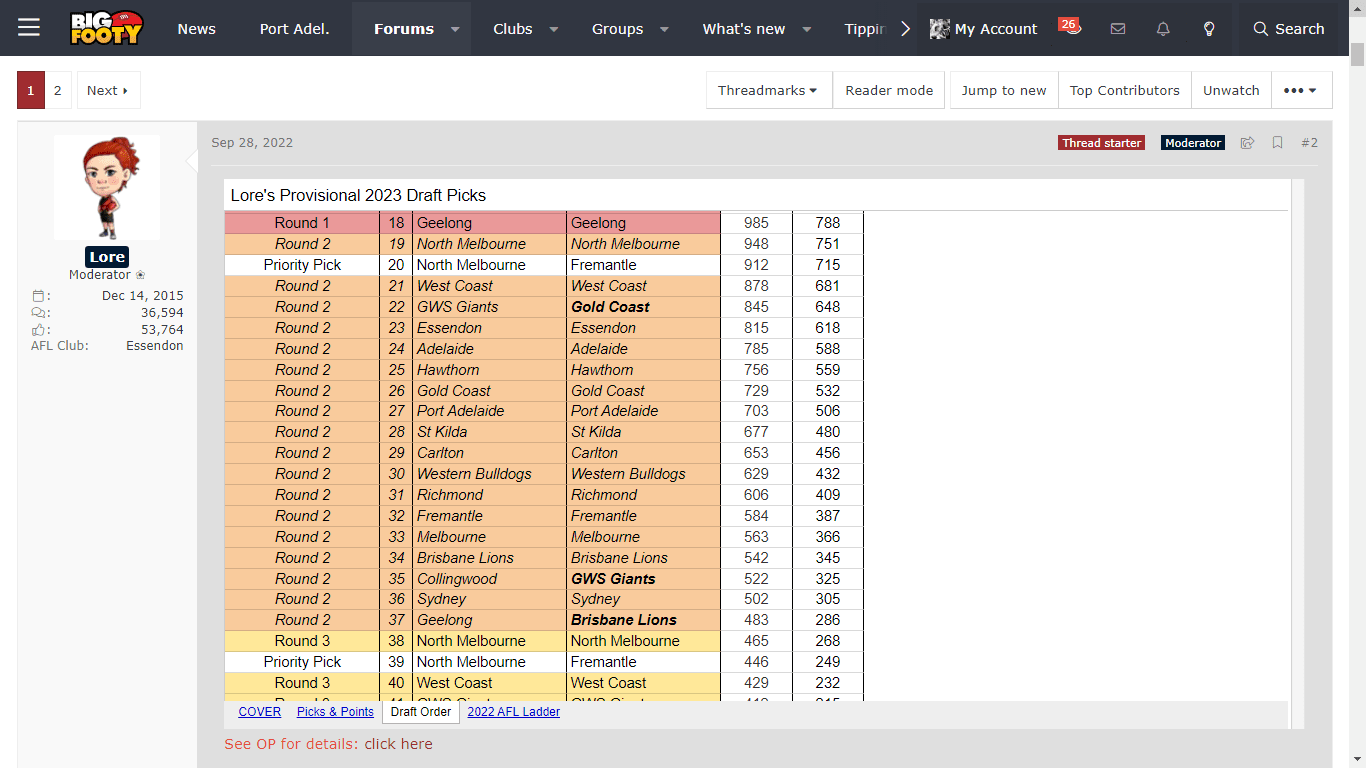The height and width of the screenshot is (768, 1366).
Task: Open My Account menu
Action: (x=984, y=29)
